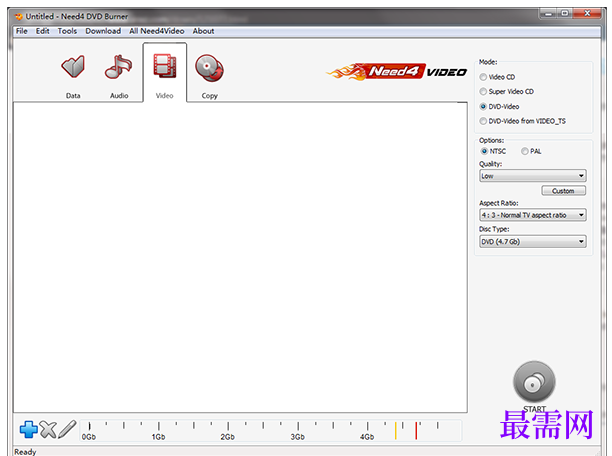Click the Need4 Video logo banner

click(396, 72)
